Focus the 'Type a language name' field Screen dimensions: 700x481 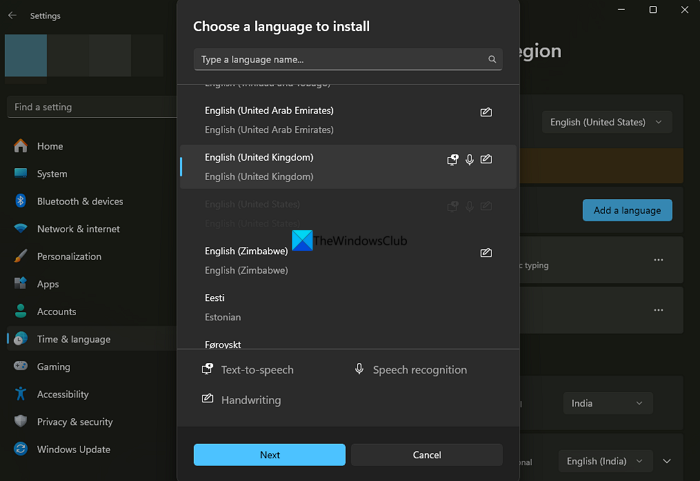click(x=340, y=60)
